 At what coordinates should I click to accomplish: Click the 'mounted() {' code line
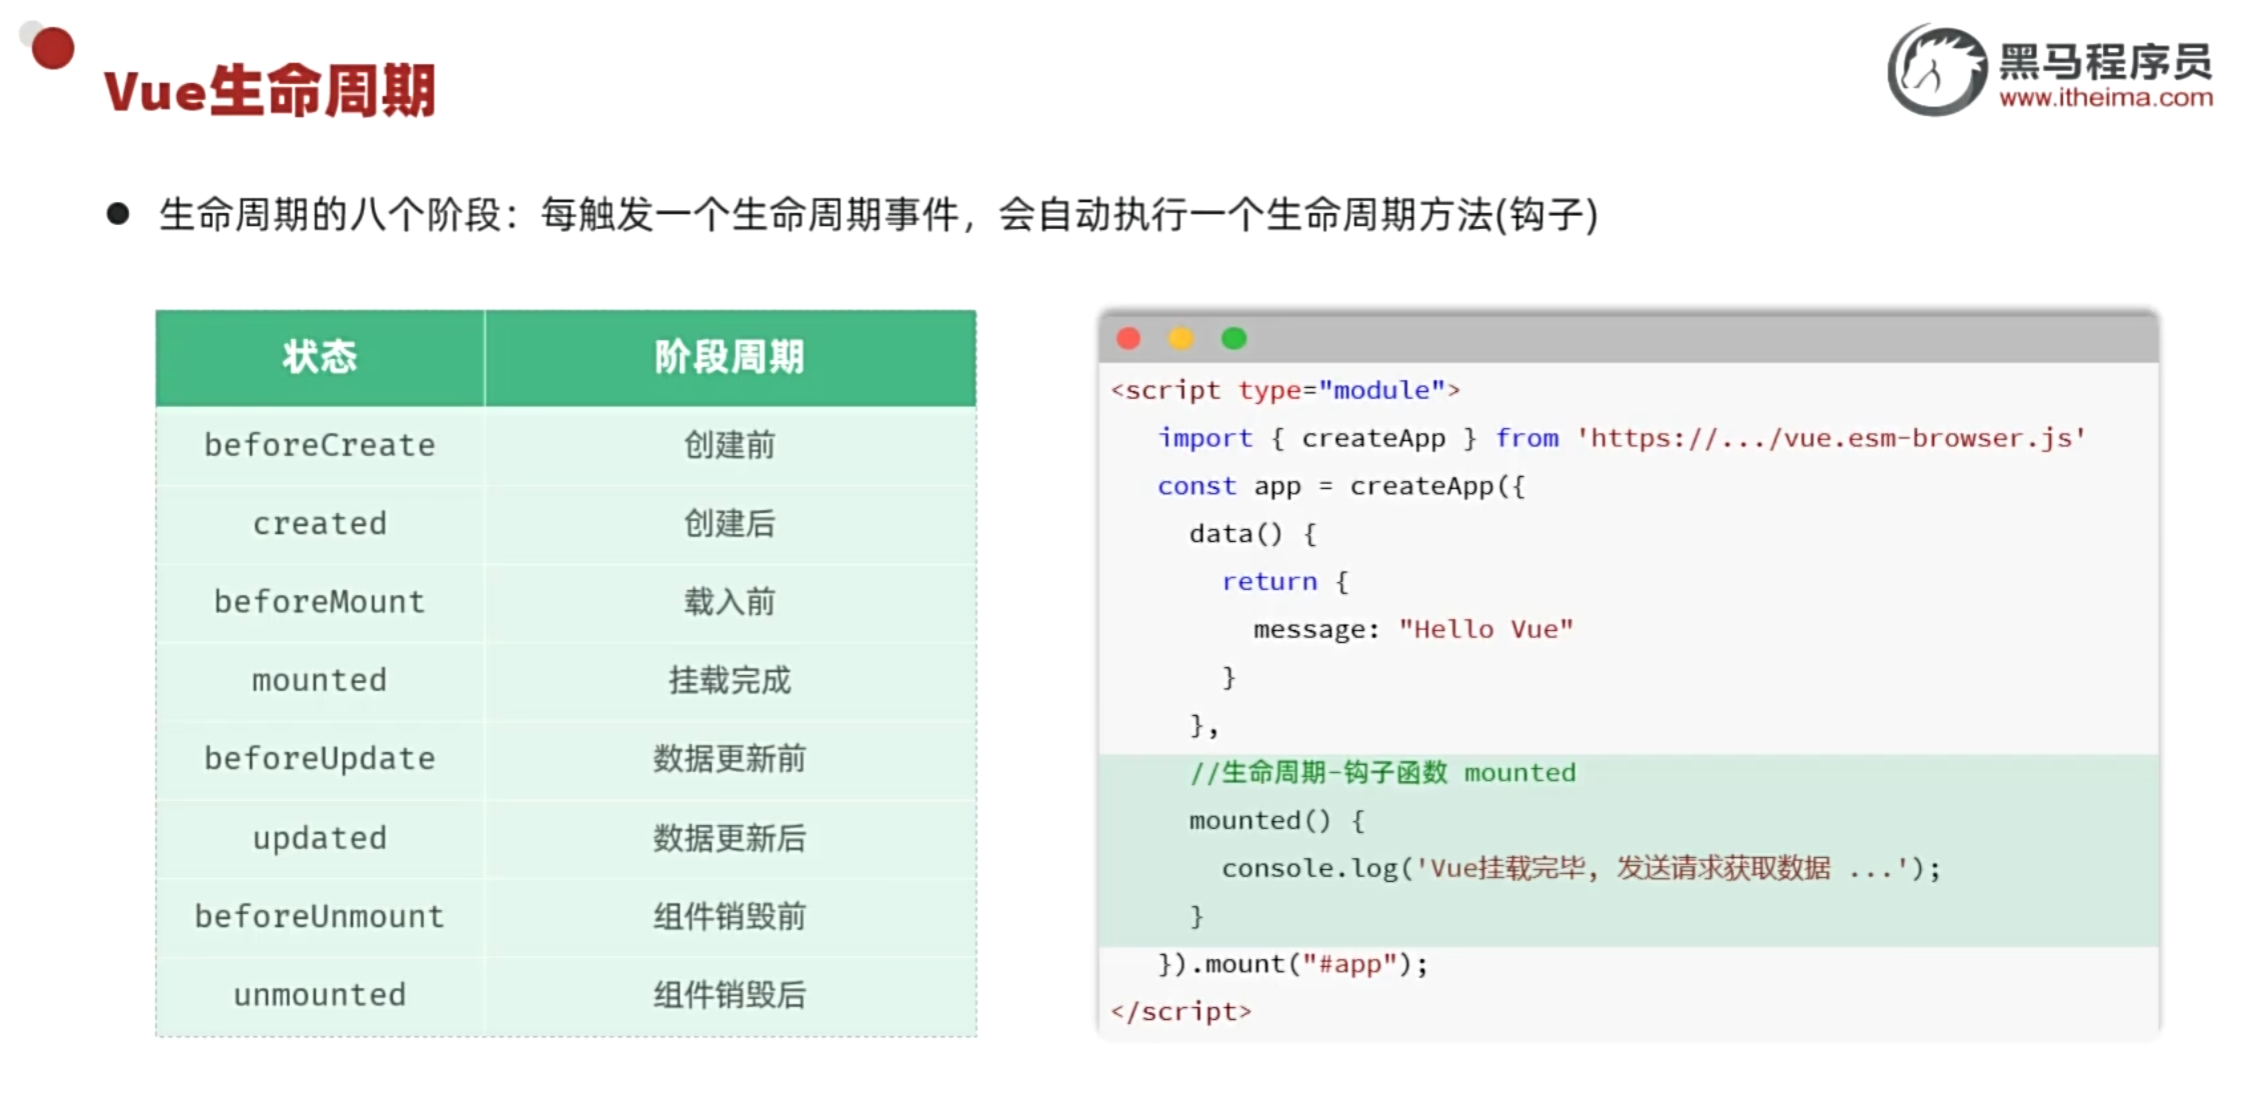pyautogui.click(x=1276, y=821)
